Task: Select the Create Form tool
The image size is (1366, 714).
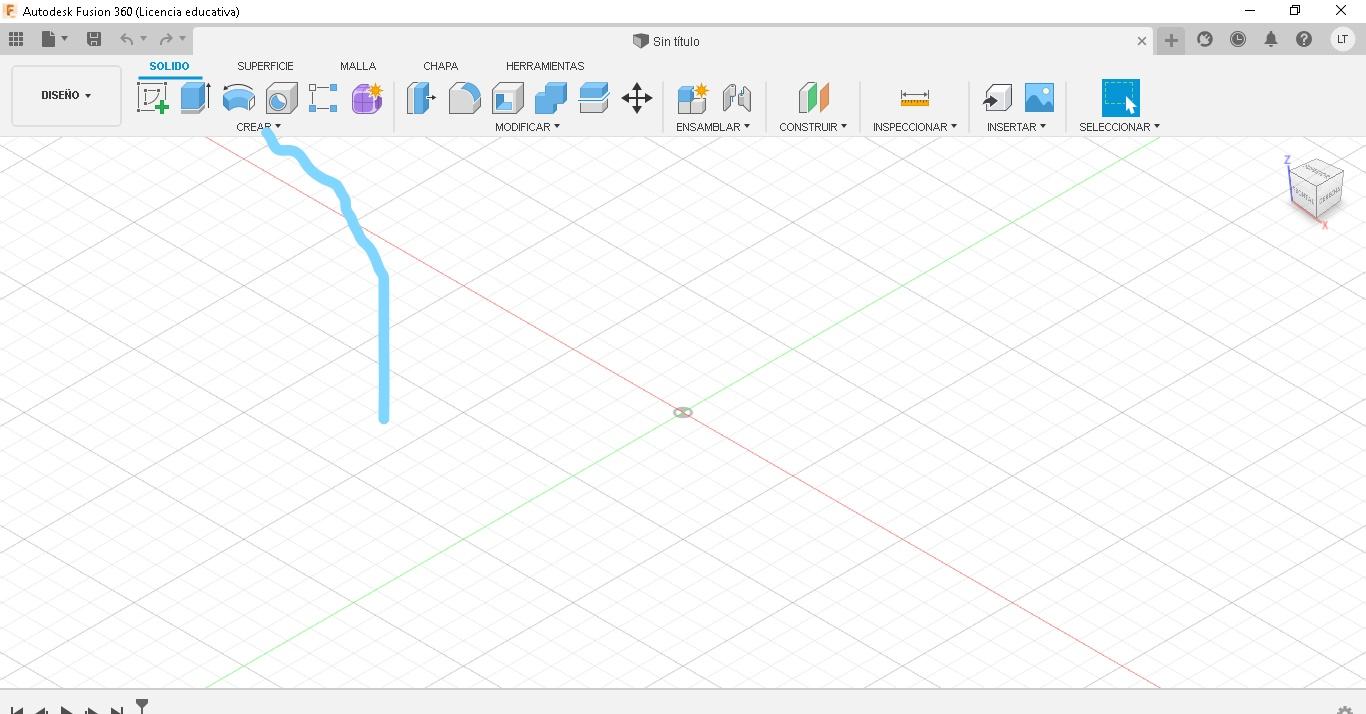Action: coord(367,98)
